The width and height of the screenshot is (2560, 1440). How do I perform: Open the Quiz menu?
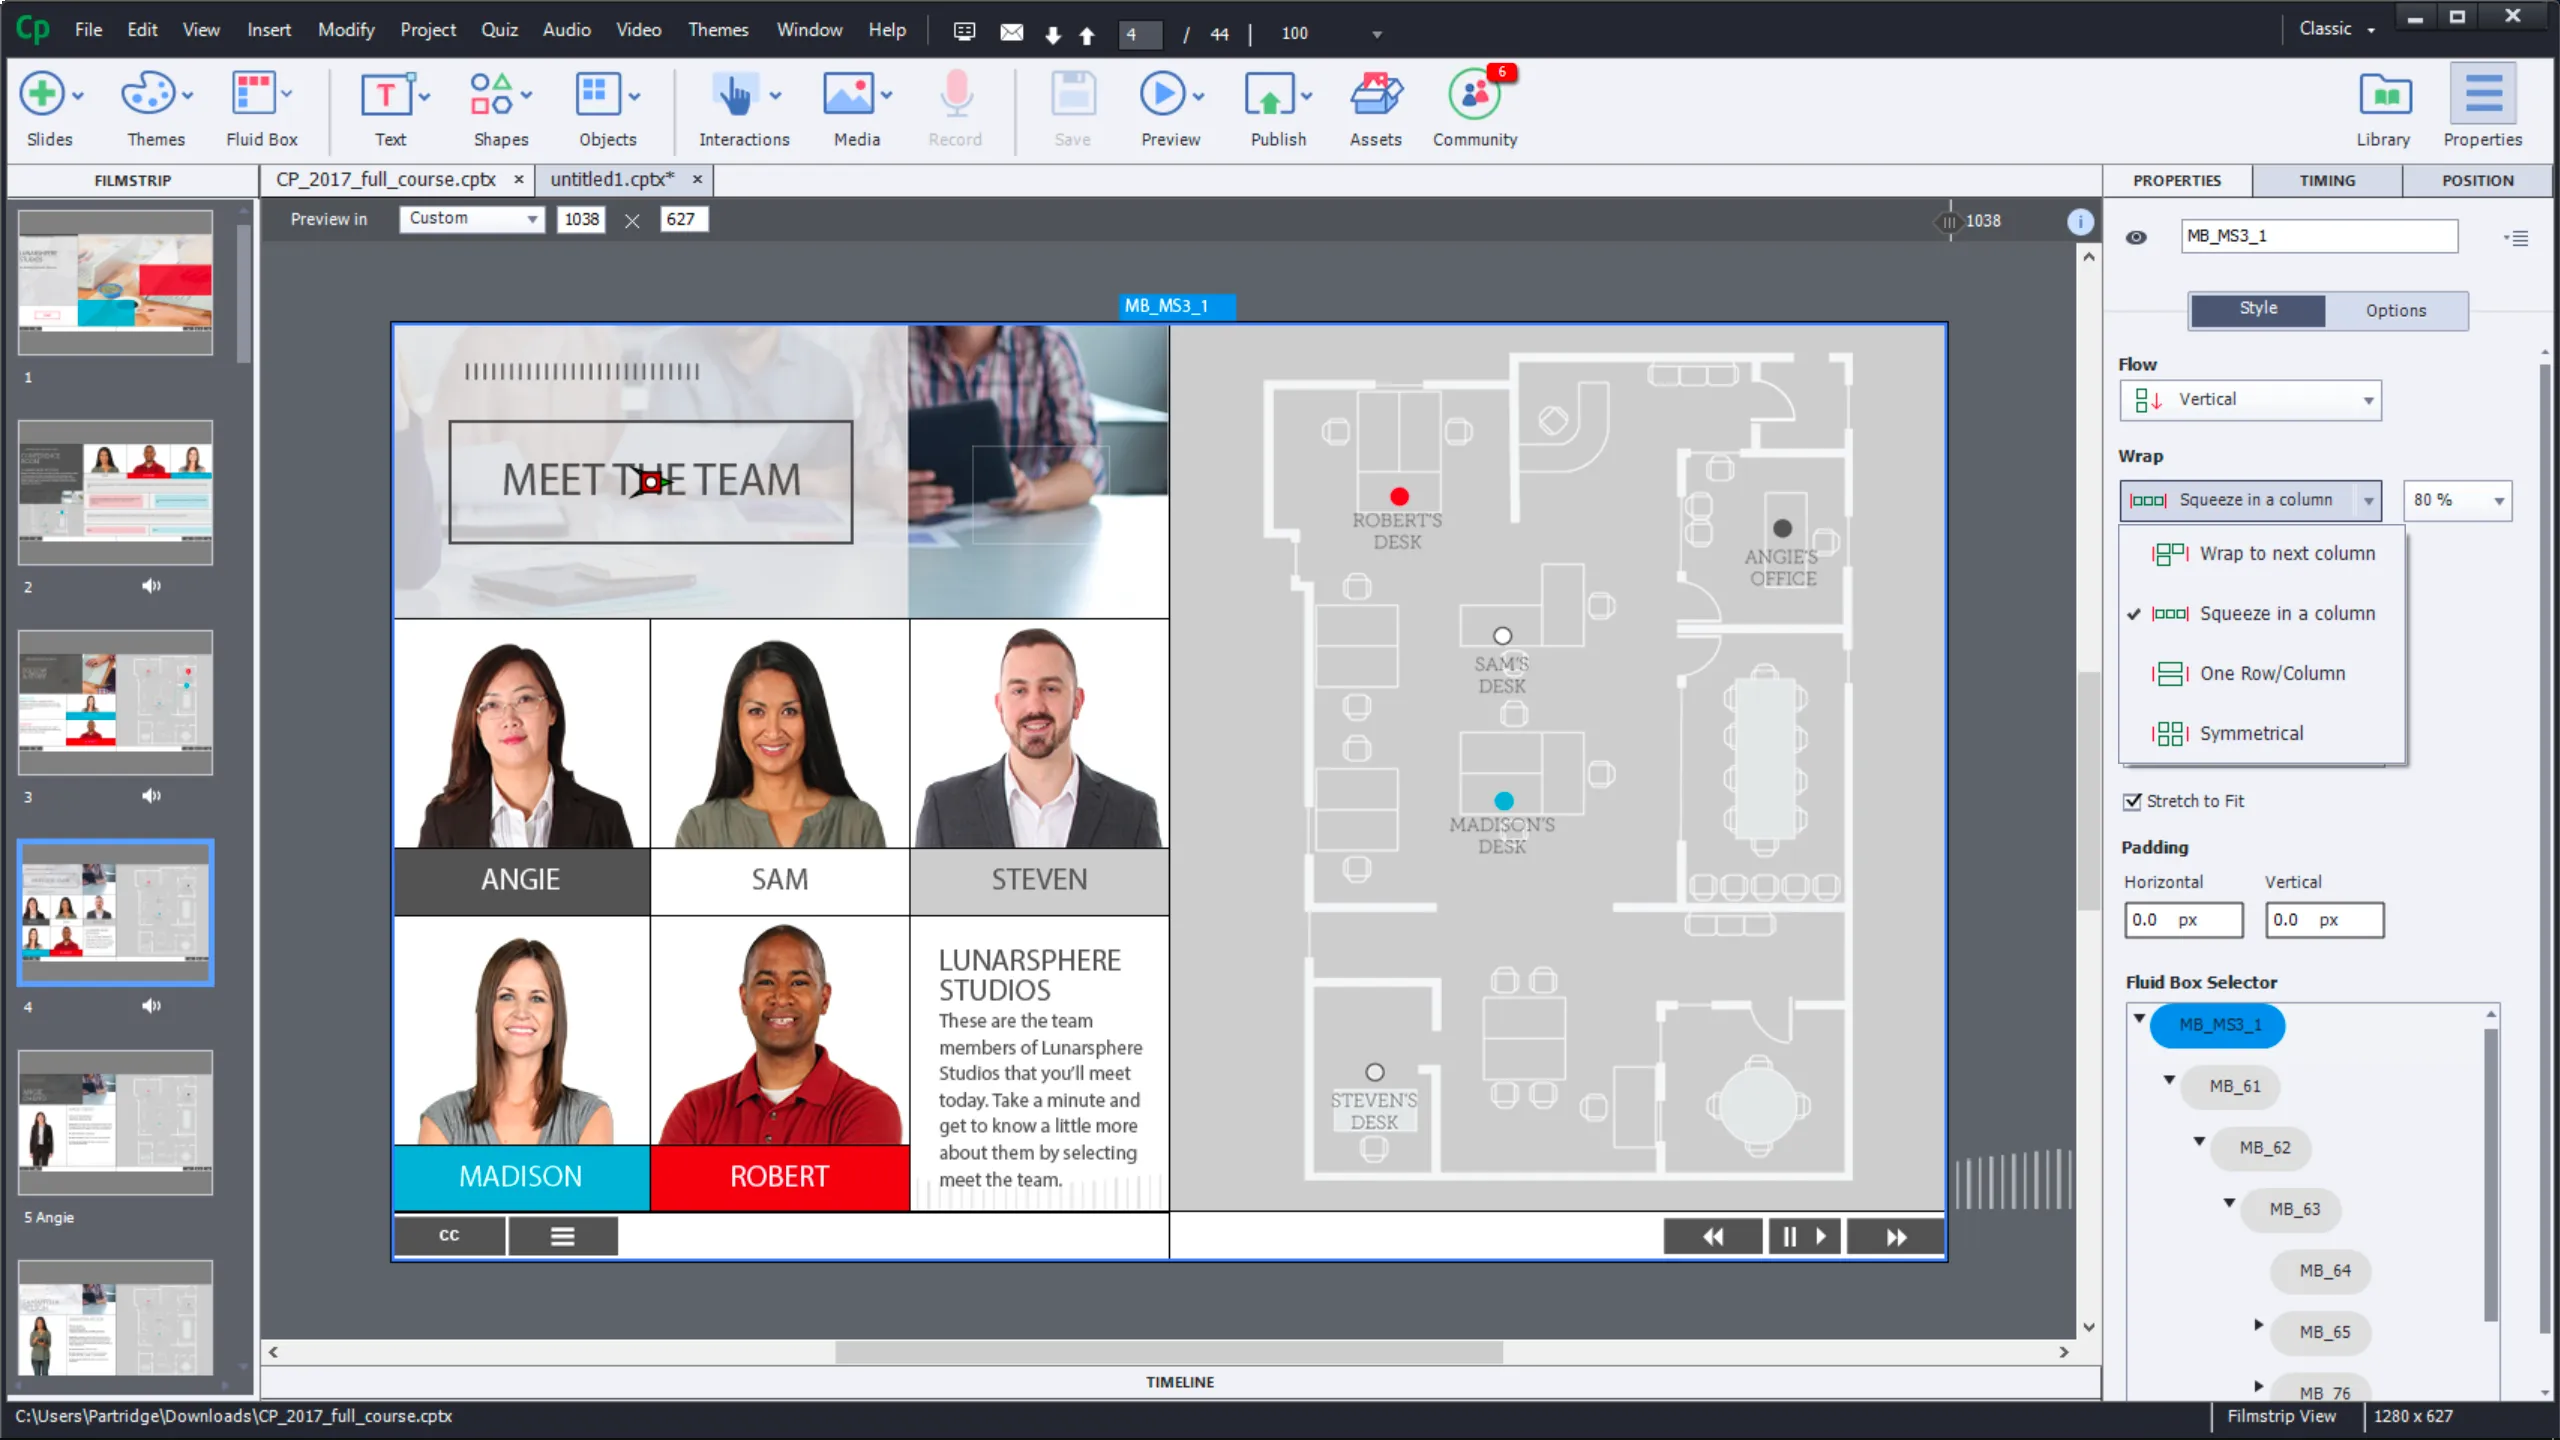coord(498,29)
